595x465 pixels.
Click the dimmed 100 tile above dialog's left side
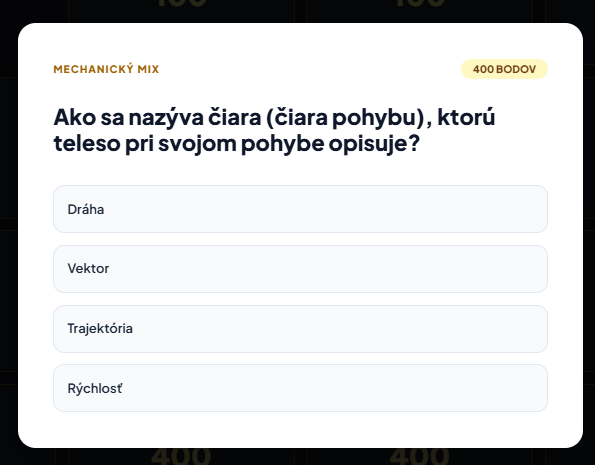pos(181,9)
